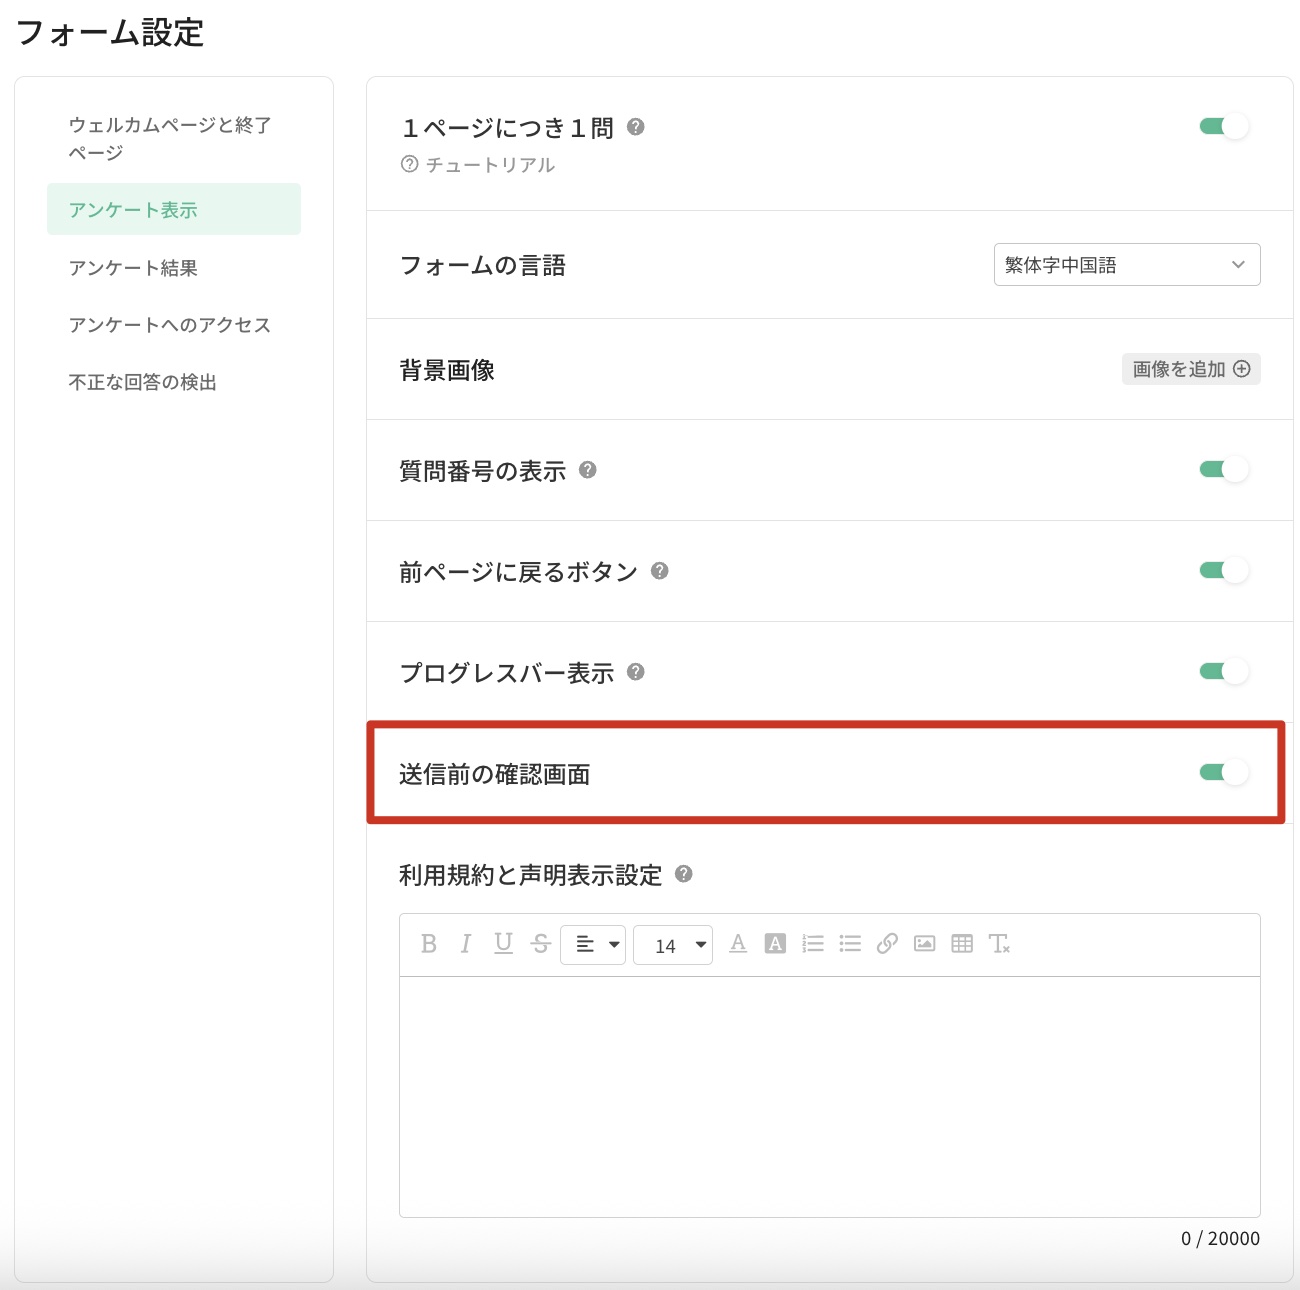This screenshot has height=1290, width=1300.
Task: Select the アンケート表示 menu item
Action: [174, 209]
